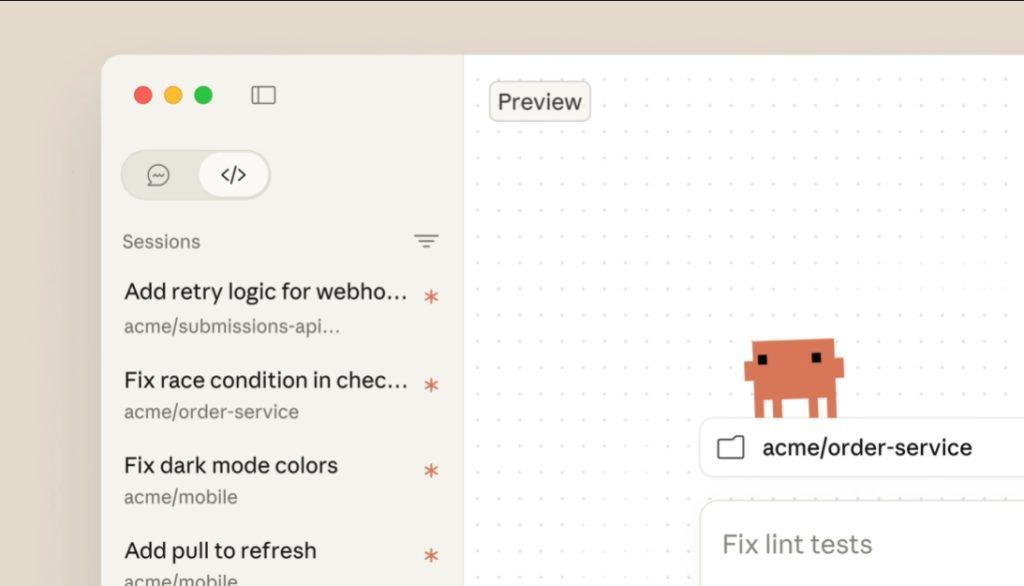
Task: Select Fix race condition session
Action: [266, 381]
